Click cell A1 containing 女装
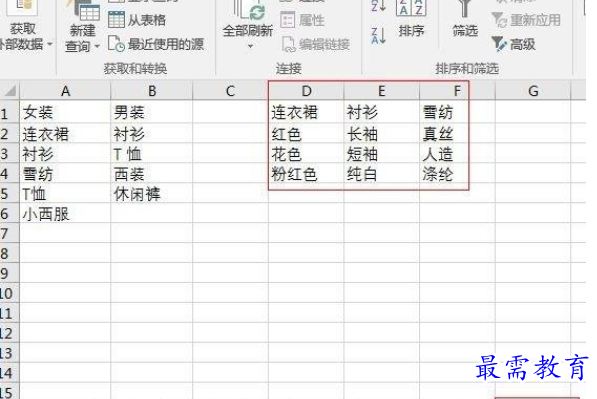The height and width of the screenshot is (399, 597). [65, 112]
